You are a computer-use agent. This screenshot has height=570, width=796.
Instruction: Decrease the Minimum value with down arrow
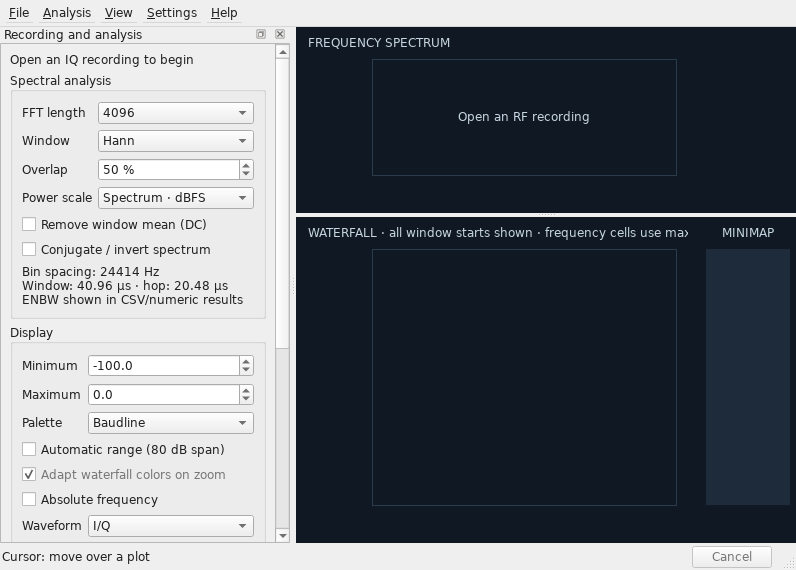point(246,370)
